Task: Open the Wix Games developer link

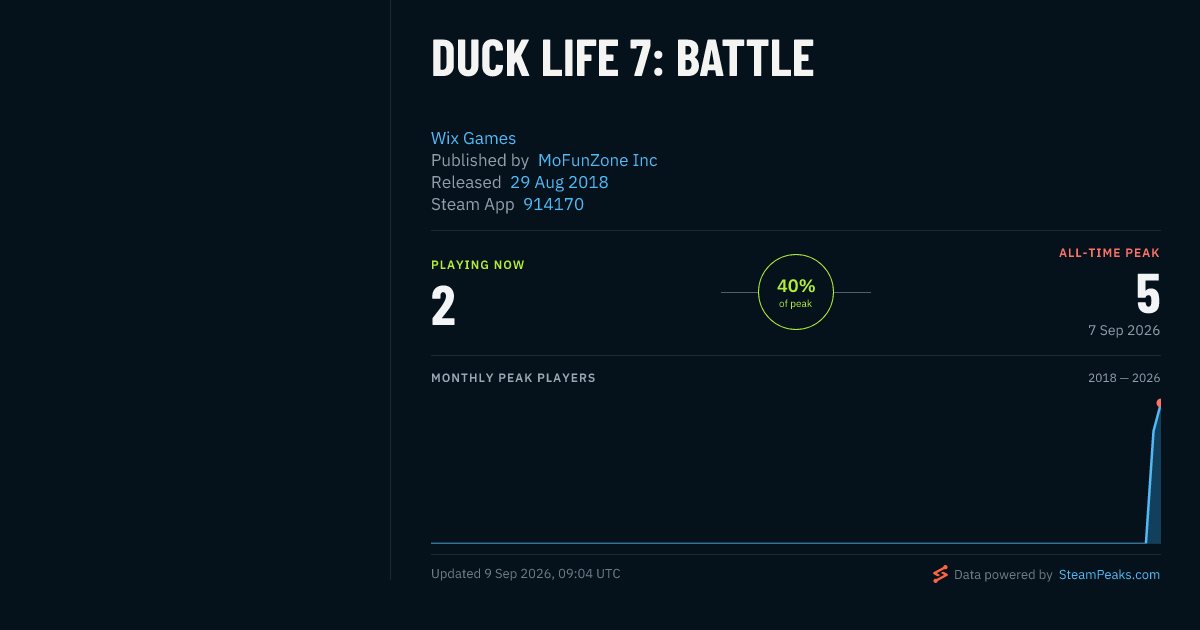Action: coord(473,138)
